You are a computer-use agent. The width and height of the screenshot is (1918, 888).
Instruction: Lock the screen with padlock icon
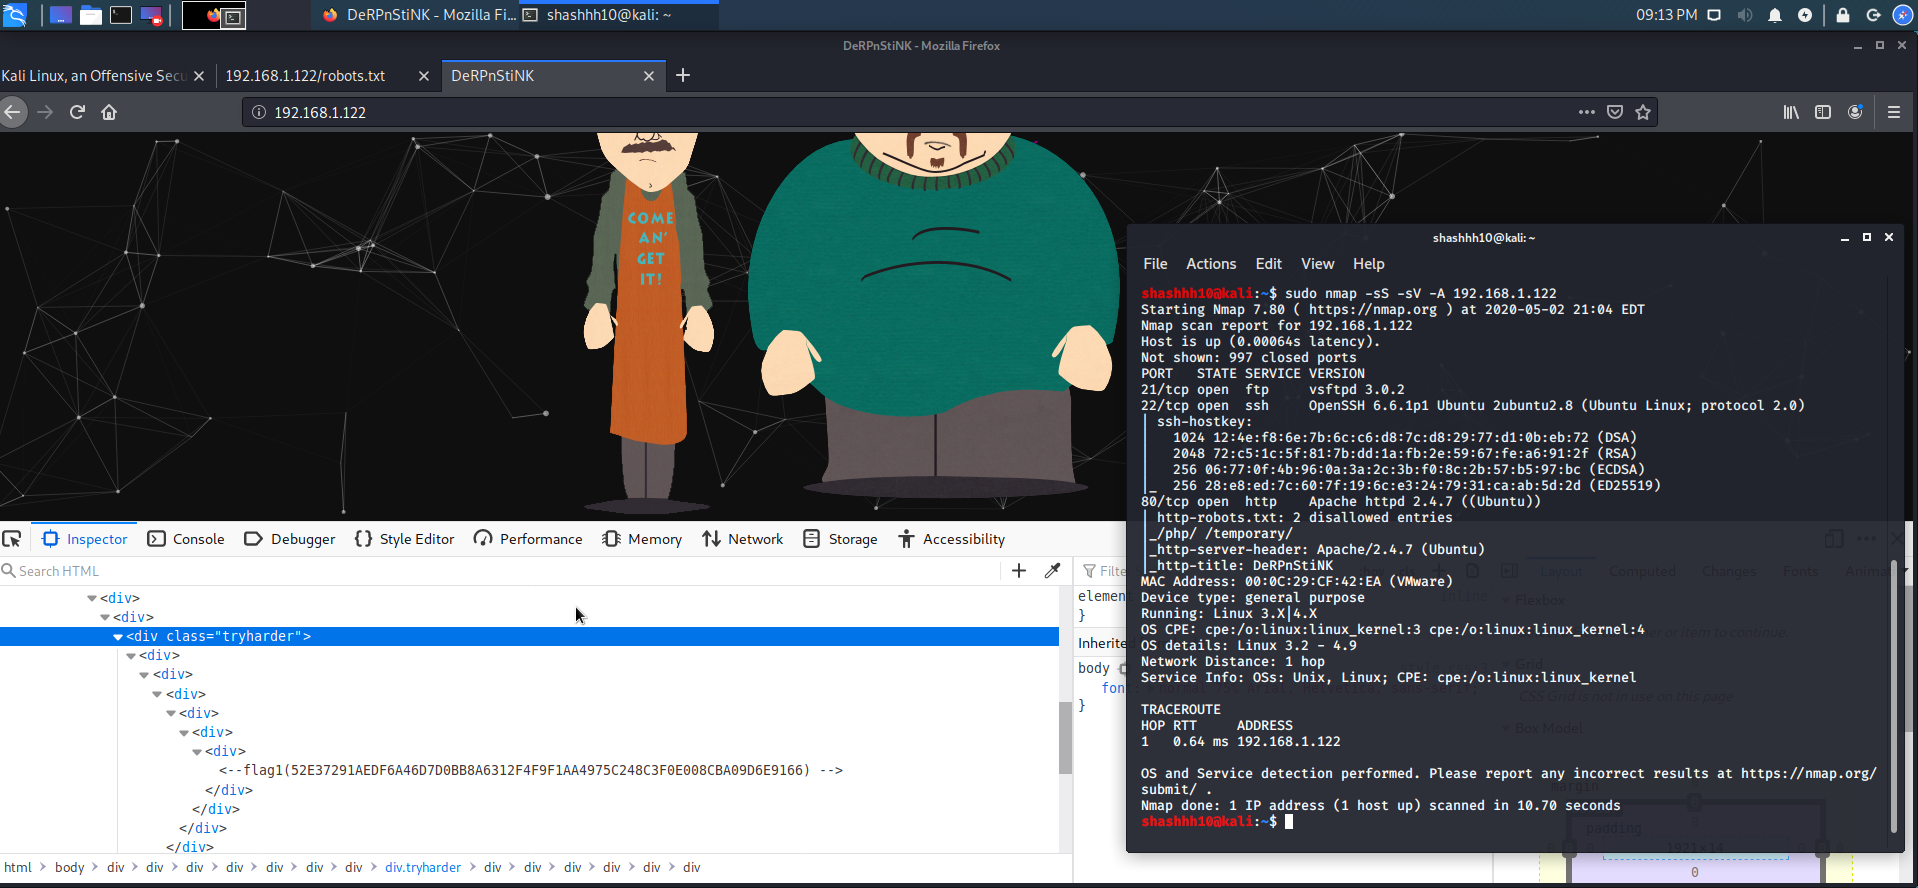[1843, 15]
